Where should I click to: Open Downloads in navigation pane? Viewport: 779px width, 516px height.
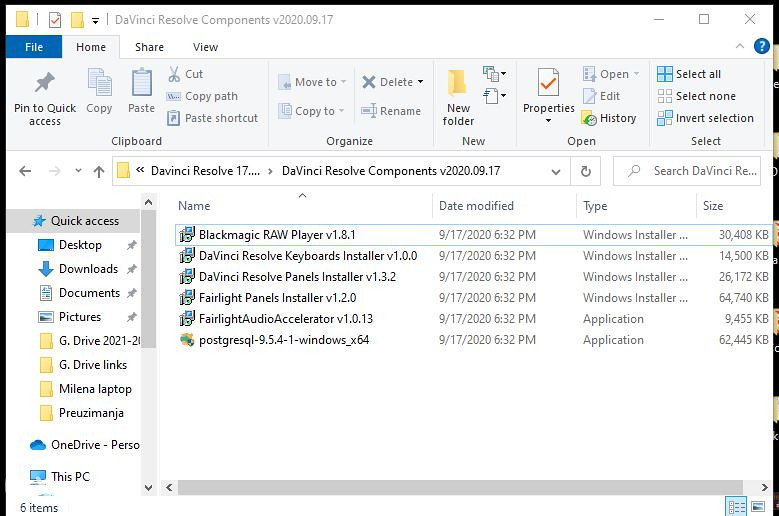(x=88, y=269)
